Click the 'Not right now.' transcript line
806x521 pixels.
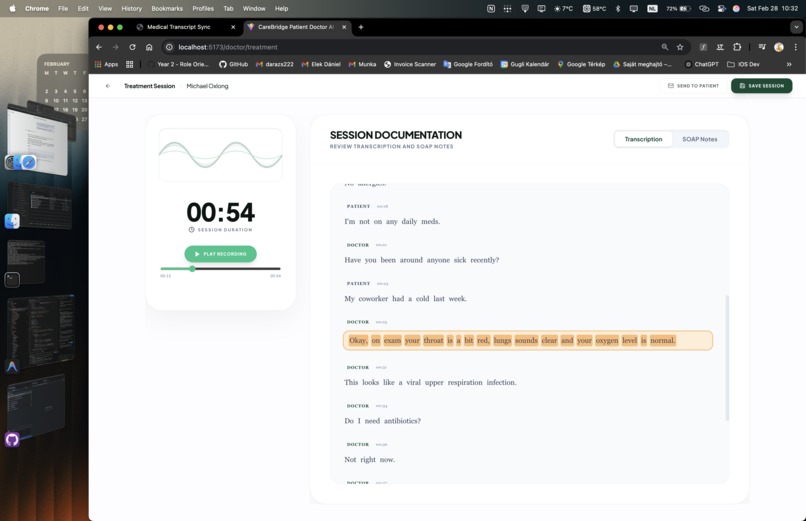[370, 459]
